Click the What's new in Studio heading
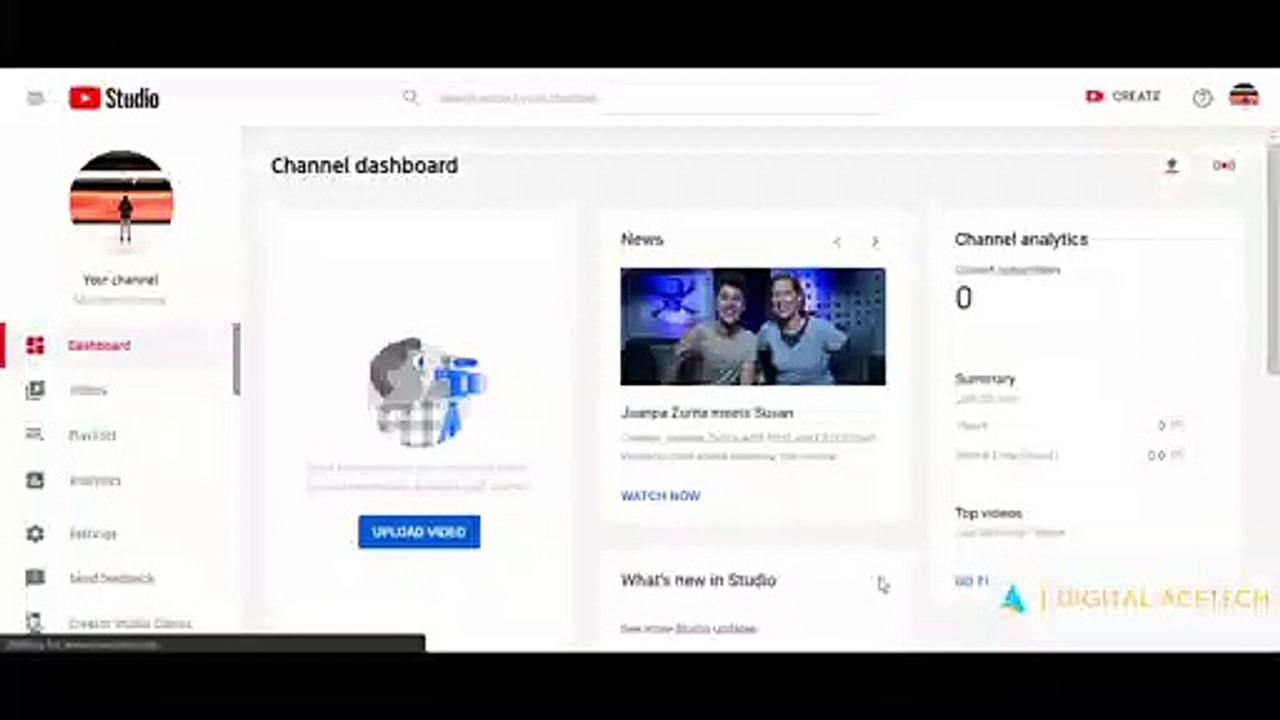This screenshot has height=720, width=1280. [x=698, y=580]
